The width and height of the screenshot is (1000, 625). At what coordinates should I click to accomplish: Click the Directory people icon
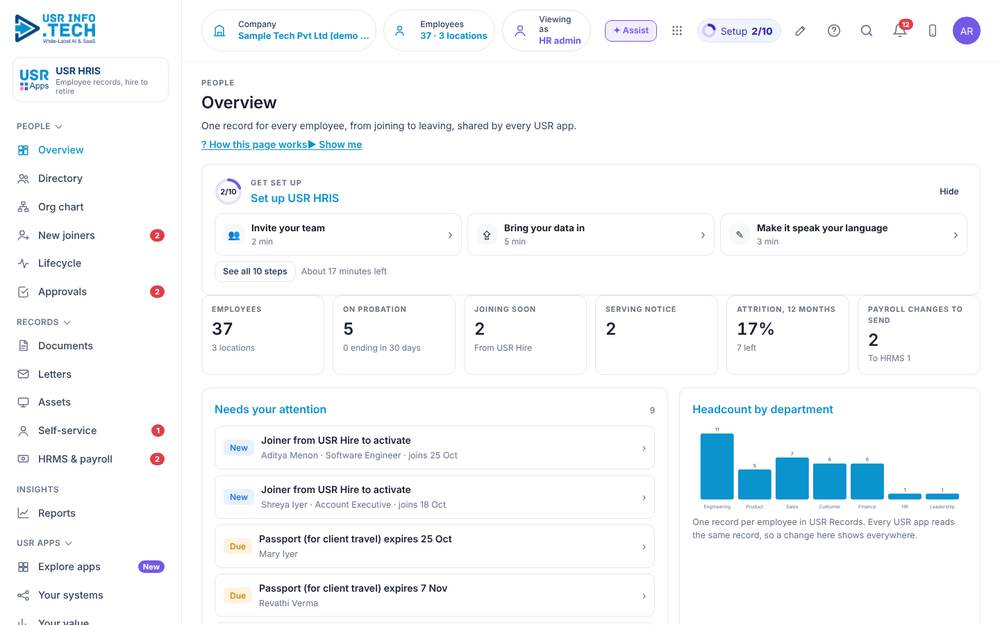pyautogui.click(x=23, y=179)
